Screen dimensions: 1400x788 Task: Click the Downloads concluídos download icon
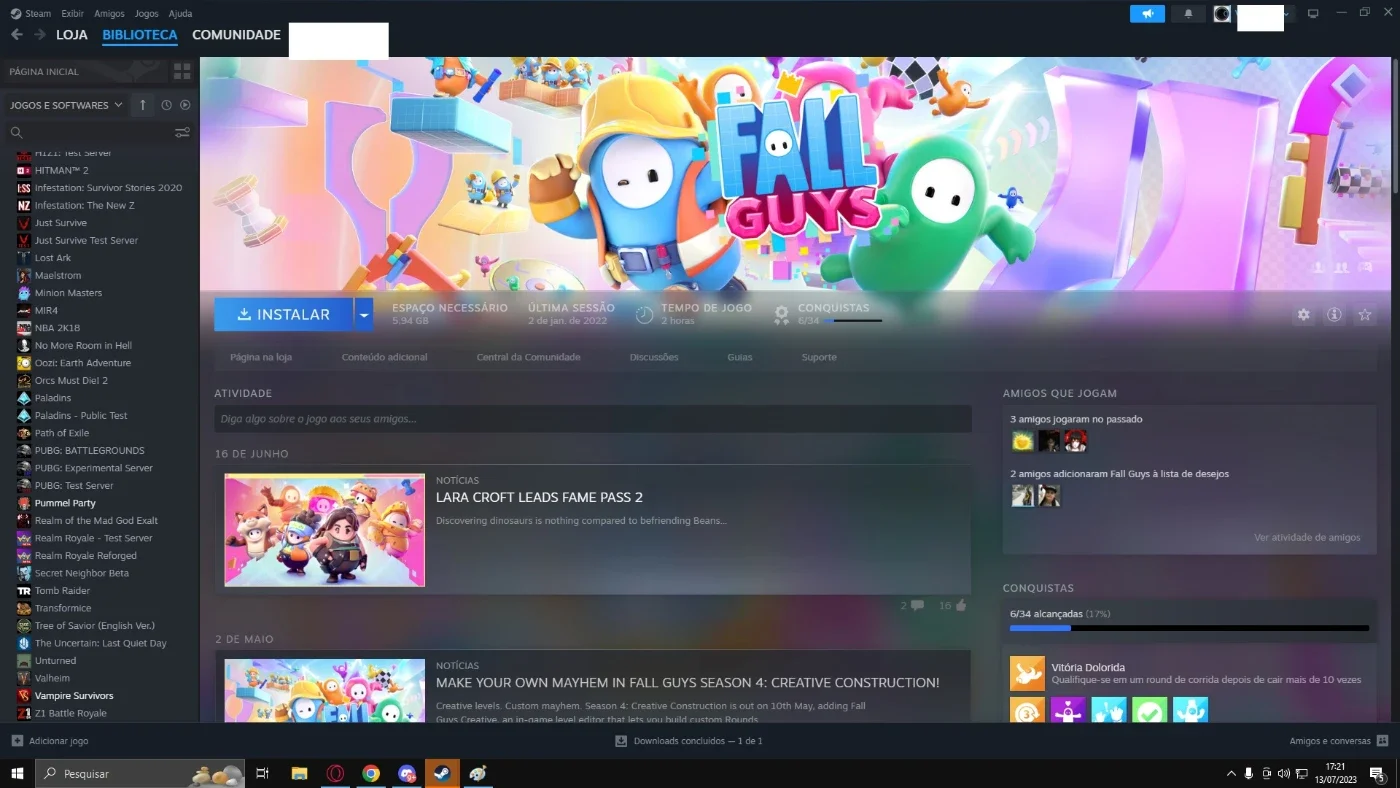pos(621,741)
